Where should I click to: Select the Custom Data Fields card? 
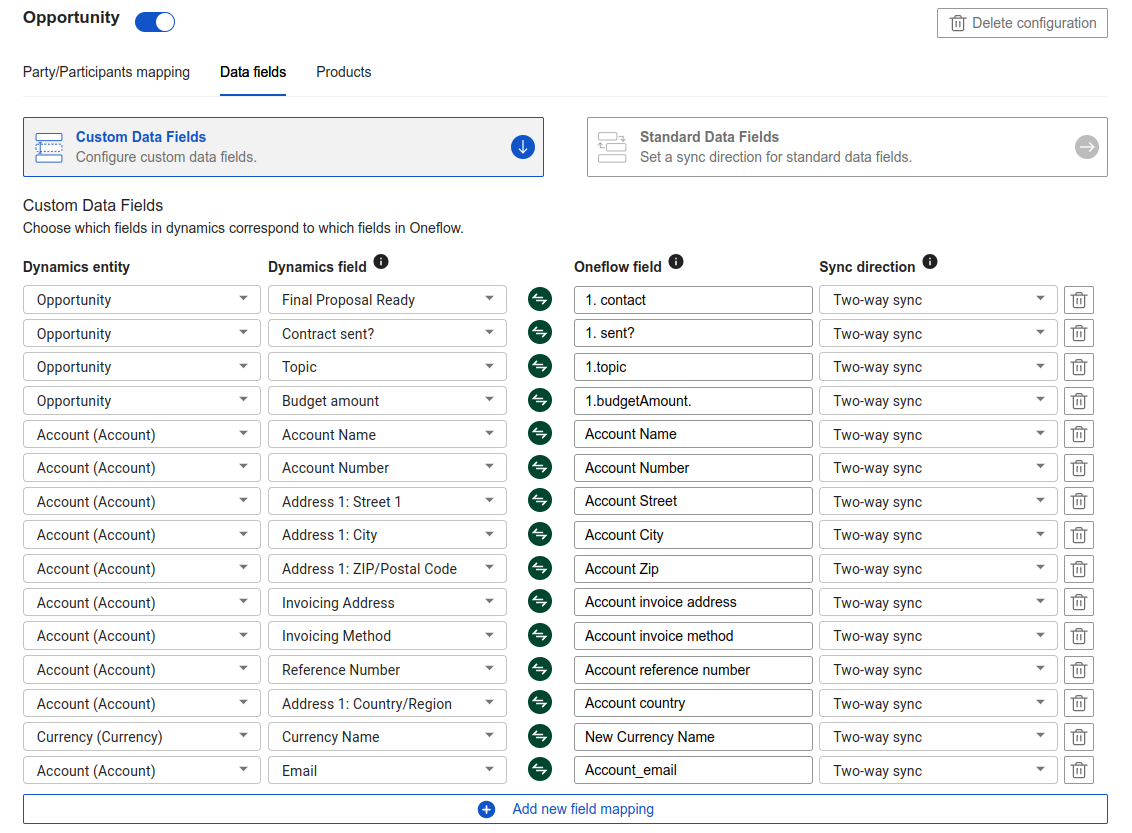point(283,147)
